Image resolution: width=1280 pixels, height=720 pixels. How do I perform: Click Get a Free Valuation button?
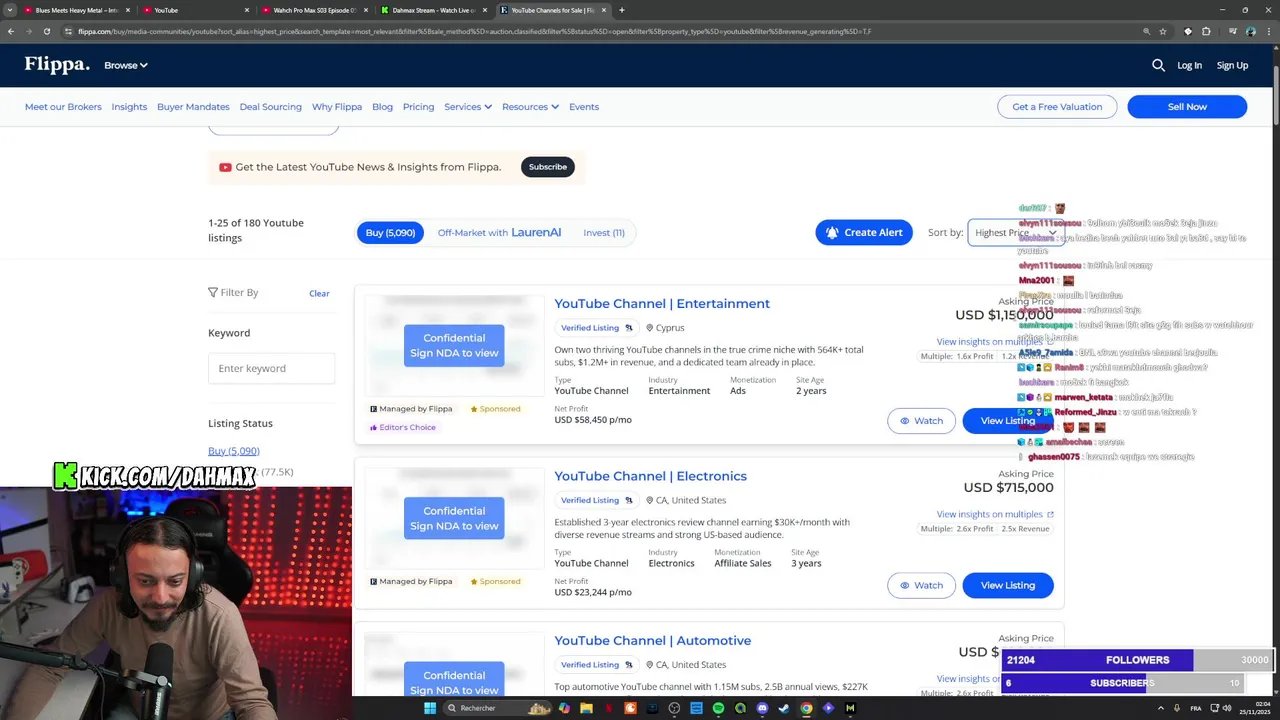point(1057,107)
